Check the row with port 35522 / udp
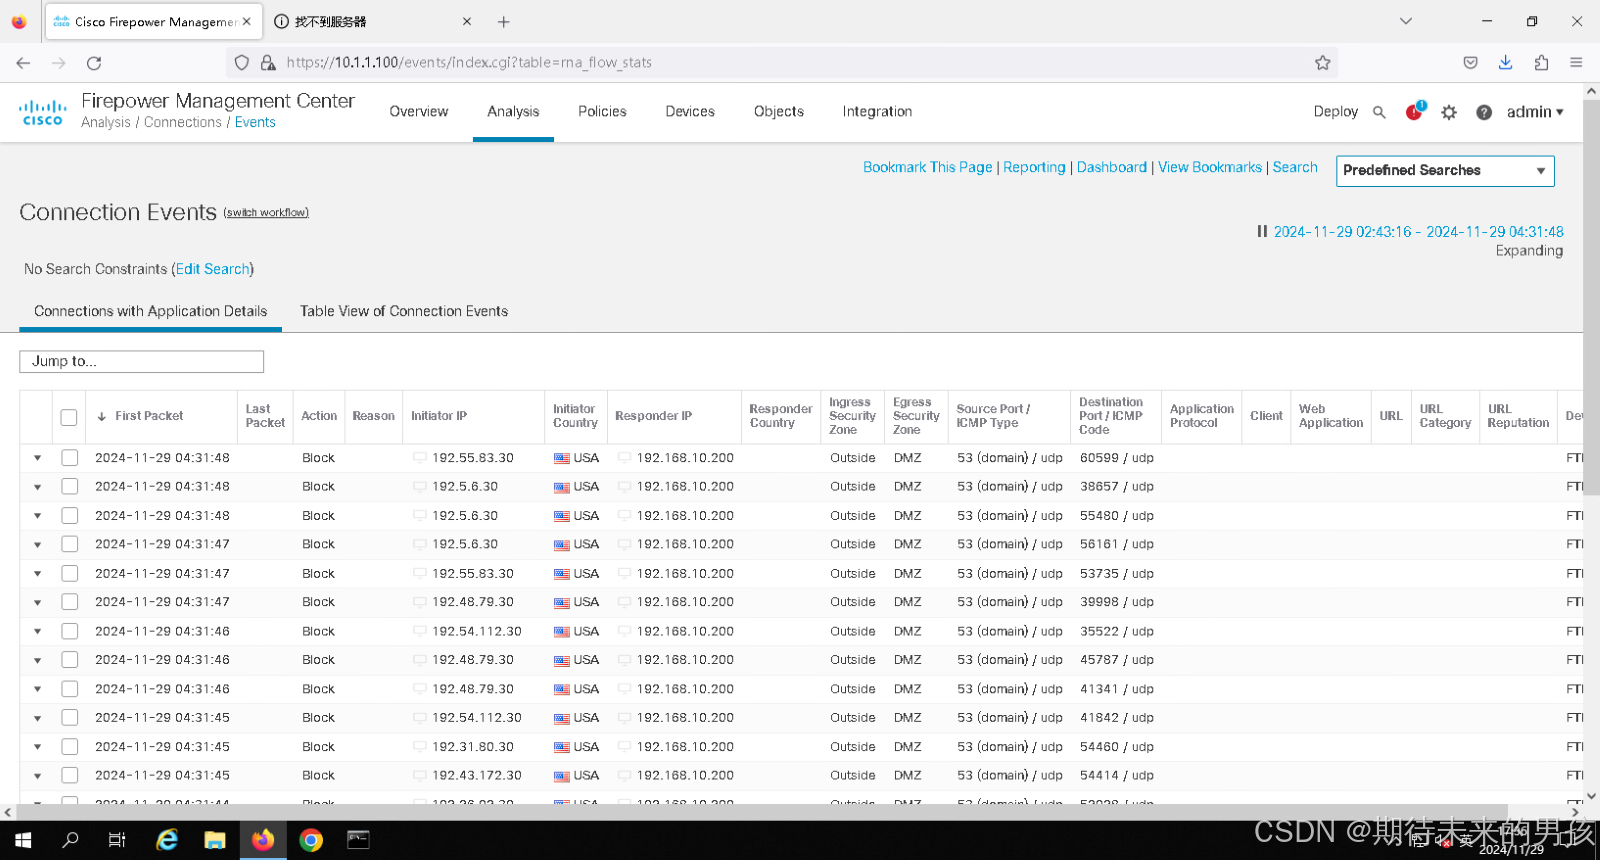Screen dimensions: 1600x860 pos(69,631)
